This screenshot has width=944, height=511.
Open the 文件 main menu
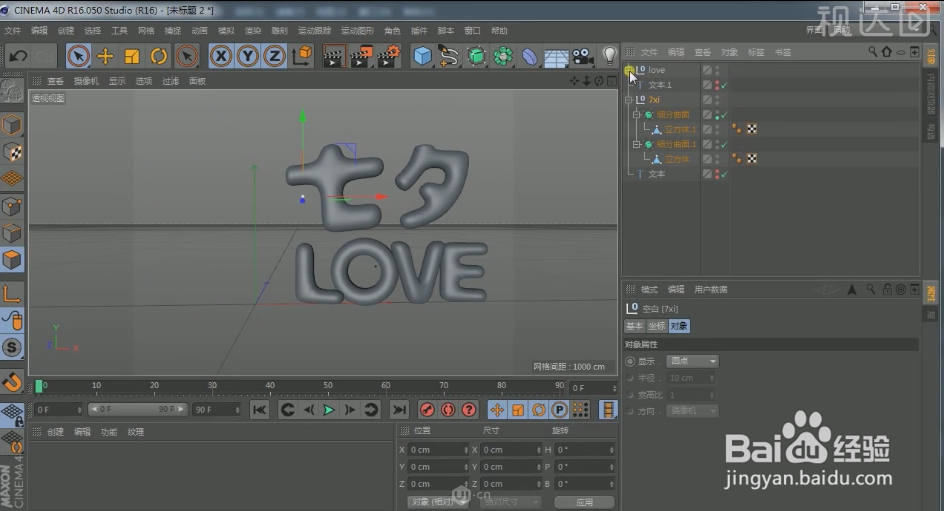click(13, 31)
